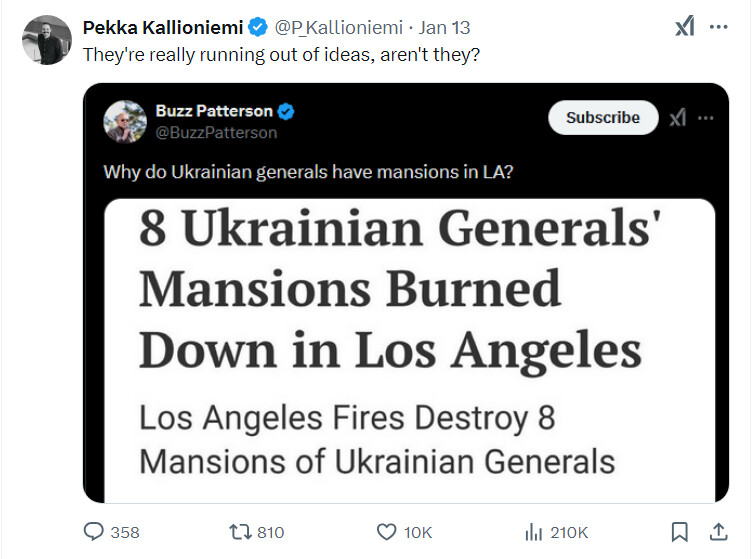Click Pekka's blue verified badge
Image resolution: width=756 pixels, height=559 pixels.
(258, 27)
